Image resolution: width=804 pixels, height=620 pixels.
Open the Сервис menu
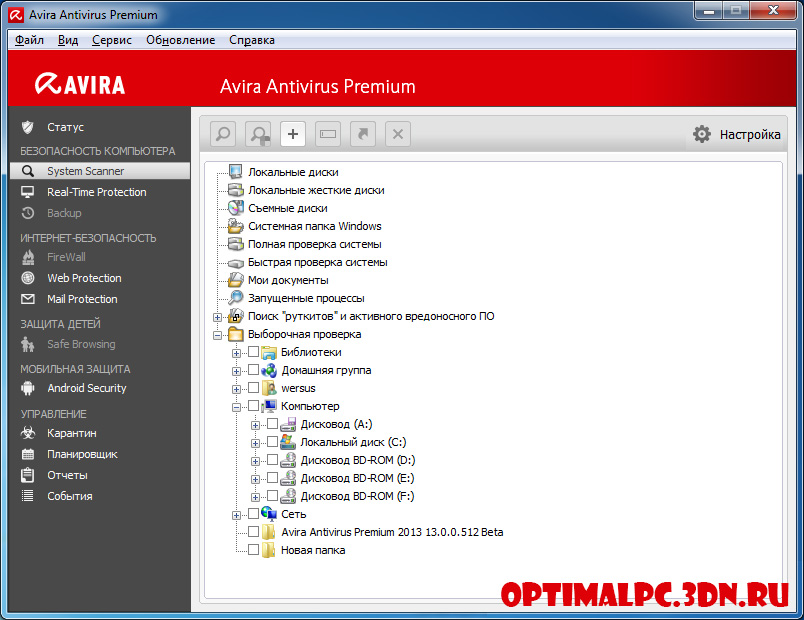[112, 40]
